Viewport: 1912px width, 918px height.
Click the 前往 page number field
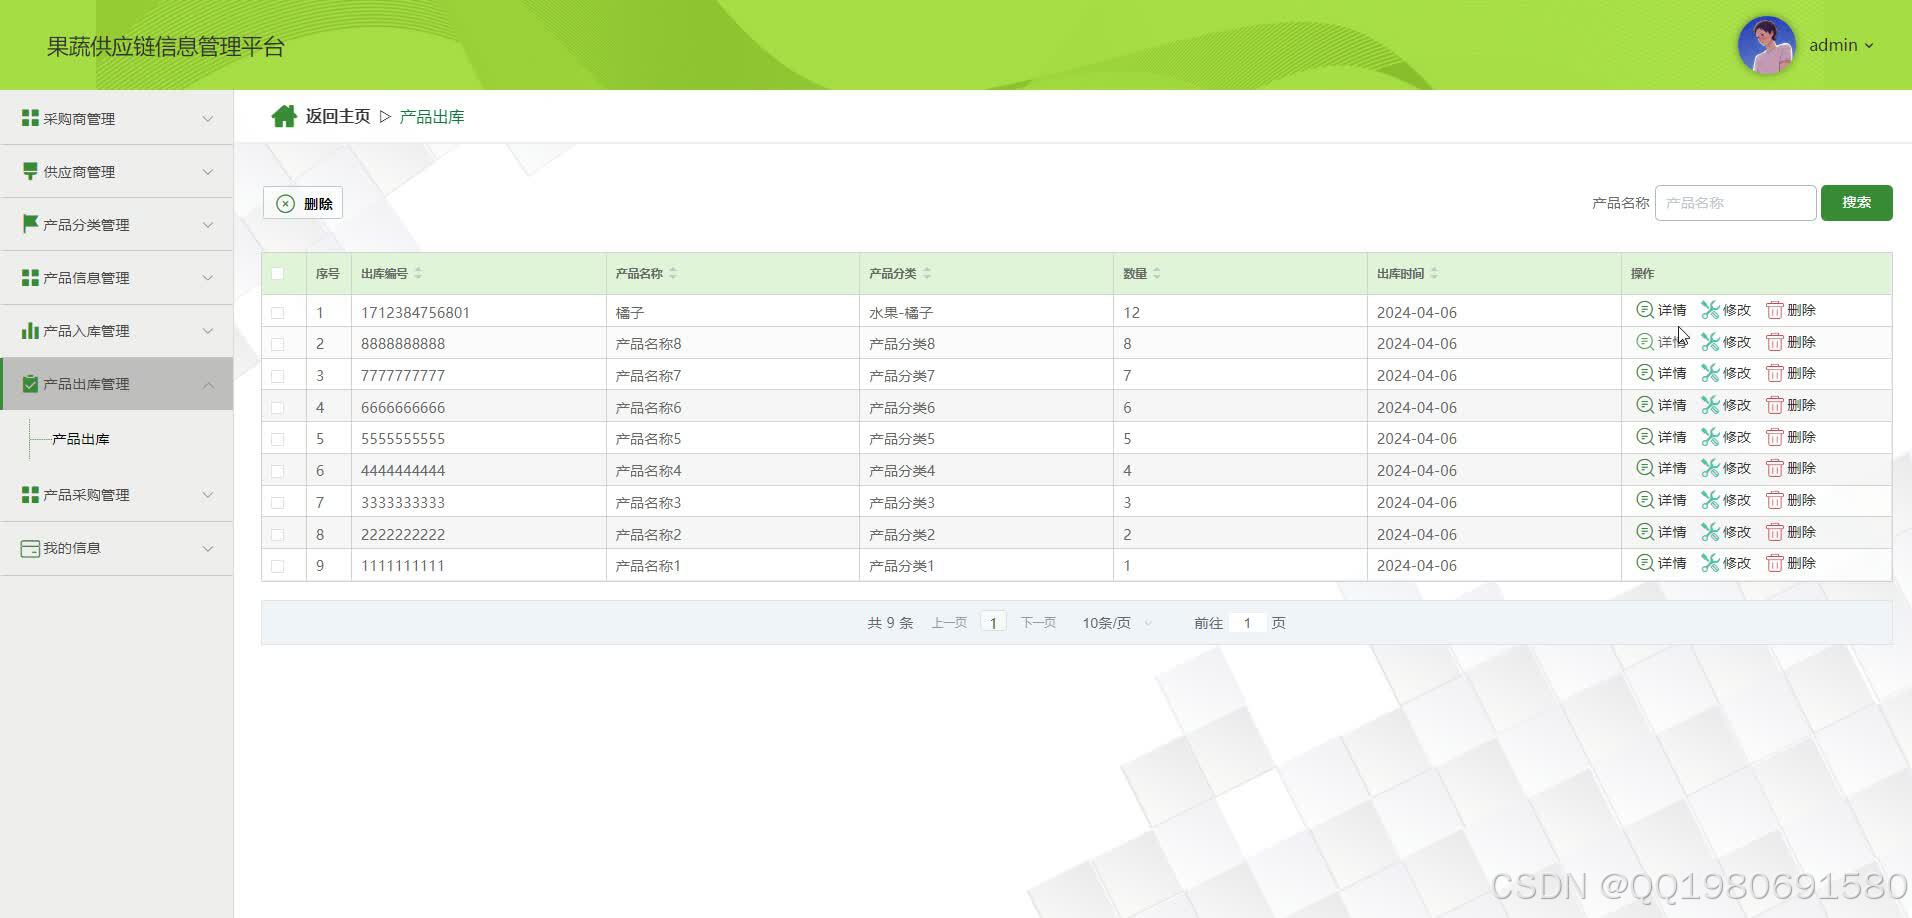pyautogui.click(x=1247, y=623)
